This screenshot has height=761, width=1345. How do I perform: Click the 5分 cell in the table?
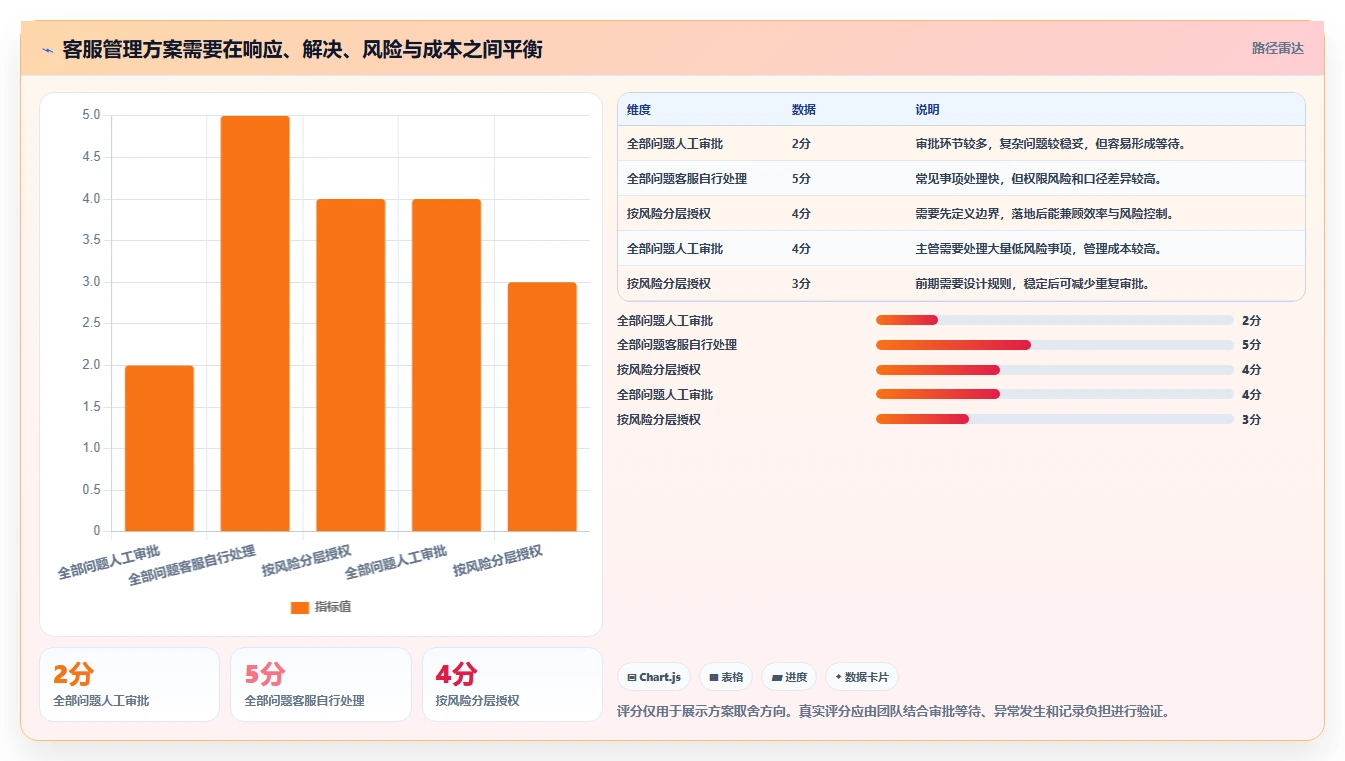[x=801, y=179]
